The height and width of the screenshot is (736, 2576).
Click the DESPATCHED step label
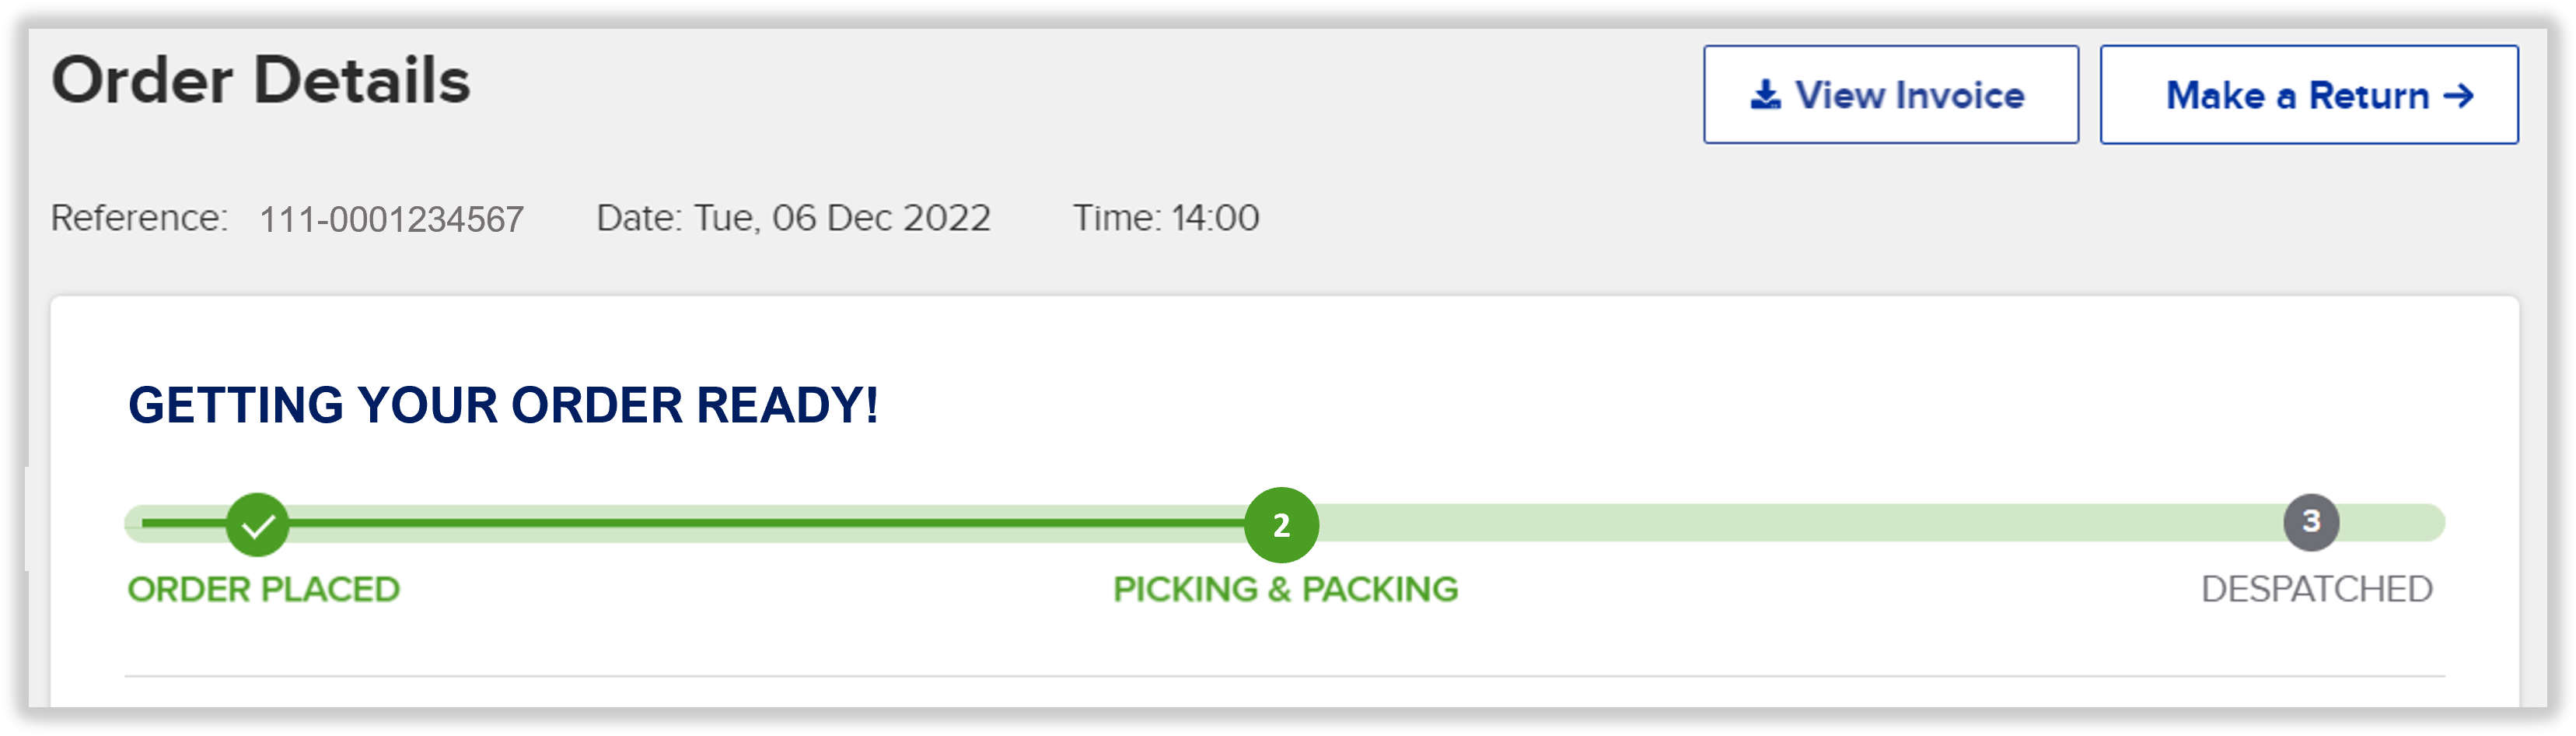2316,589
